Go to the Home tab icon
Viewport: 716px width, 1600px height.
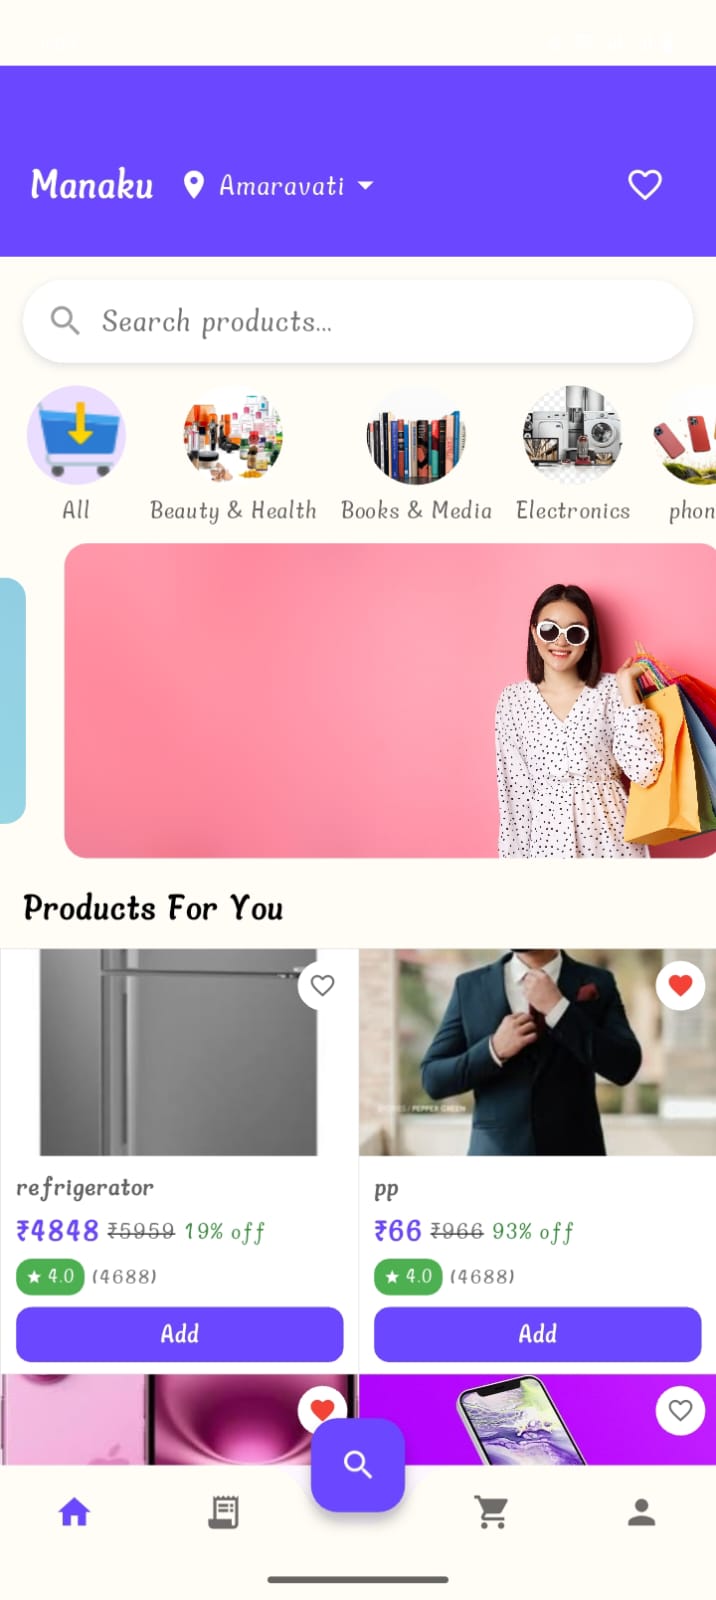[x=74, y=1512]
